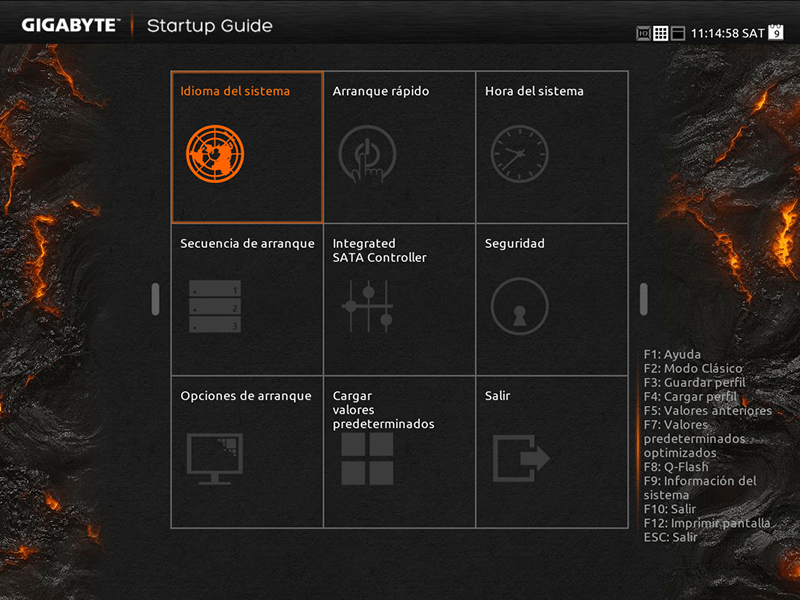This screenshot has width=800, height=600.
Task: Select the F2: Modo Clásico entry
Action: (693, 368)
